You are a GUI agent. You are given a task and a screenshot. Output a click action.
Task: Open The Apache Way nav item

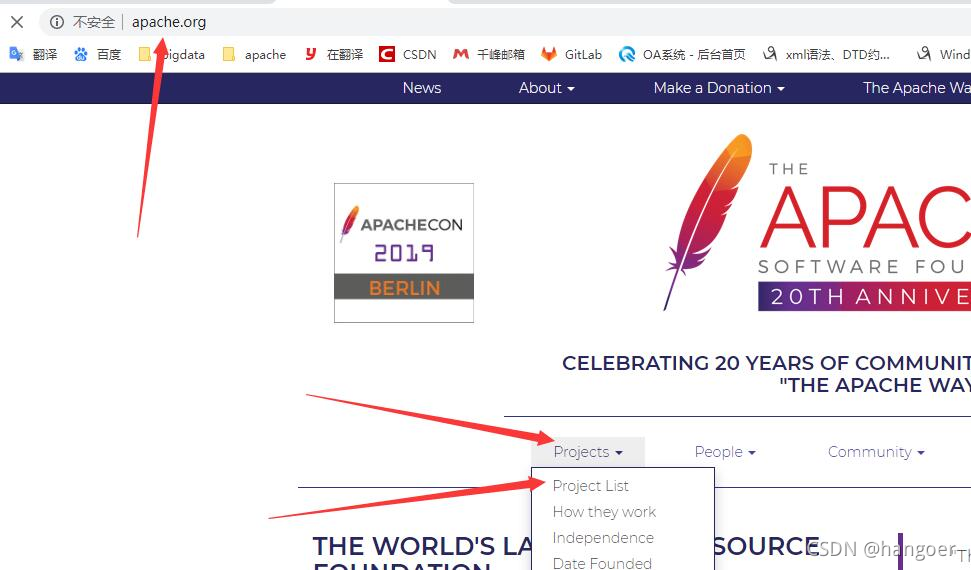click(917, 88)
